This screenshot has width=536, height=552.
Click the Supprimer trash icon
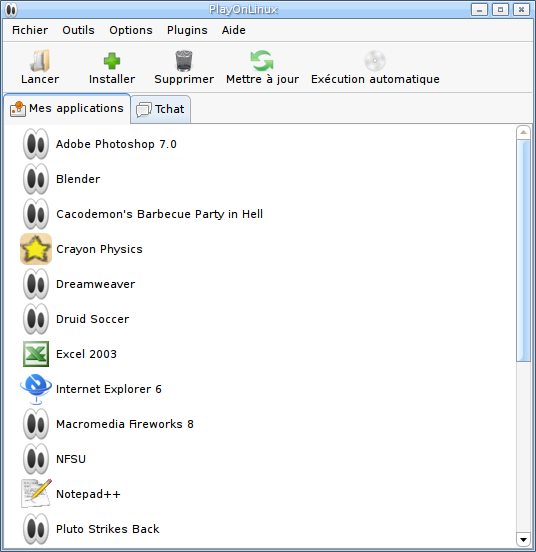pyautogui.click(x=184, y=61)
